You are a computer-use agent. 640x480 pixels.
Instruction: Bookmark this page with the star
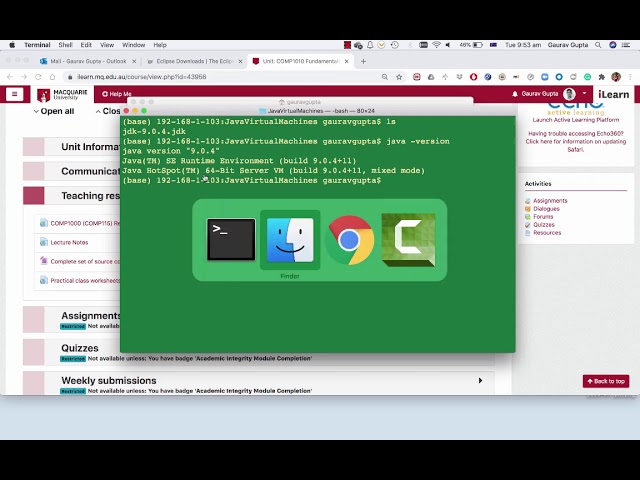(x=399, y=77)
